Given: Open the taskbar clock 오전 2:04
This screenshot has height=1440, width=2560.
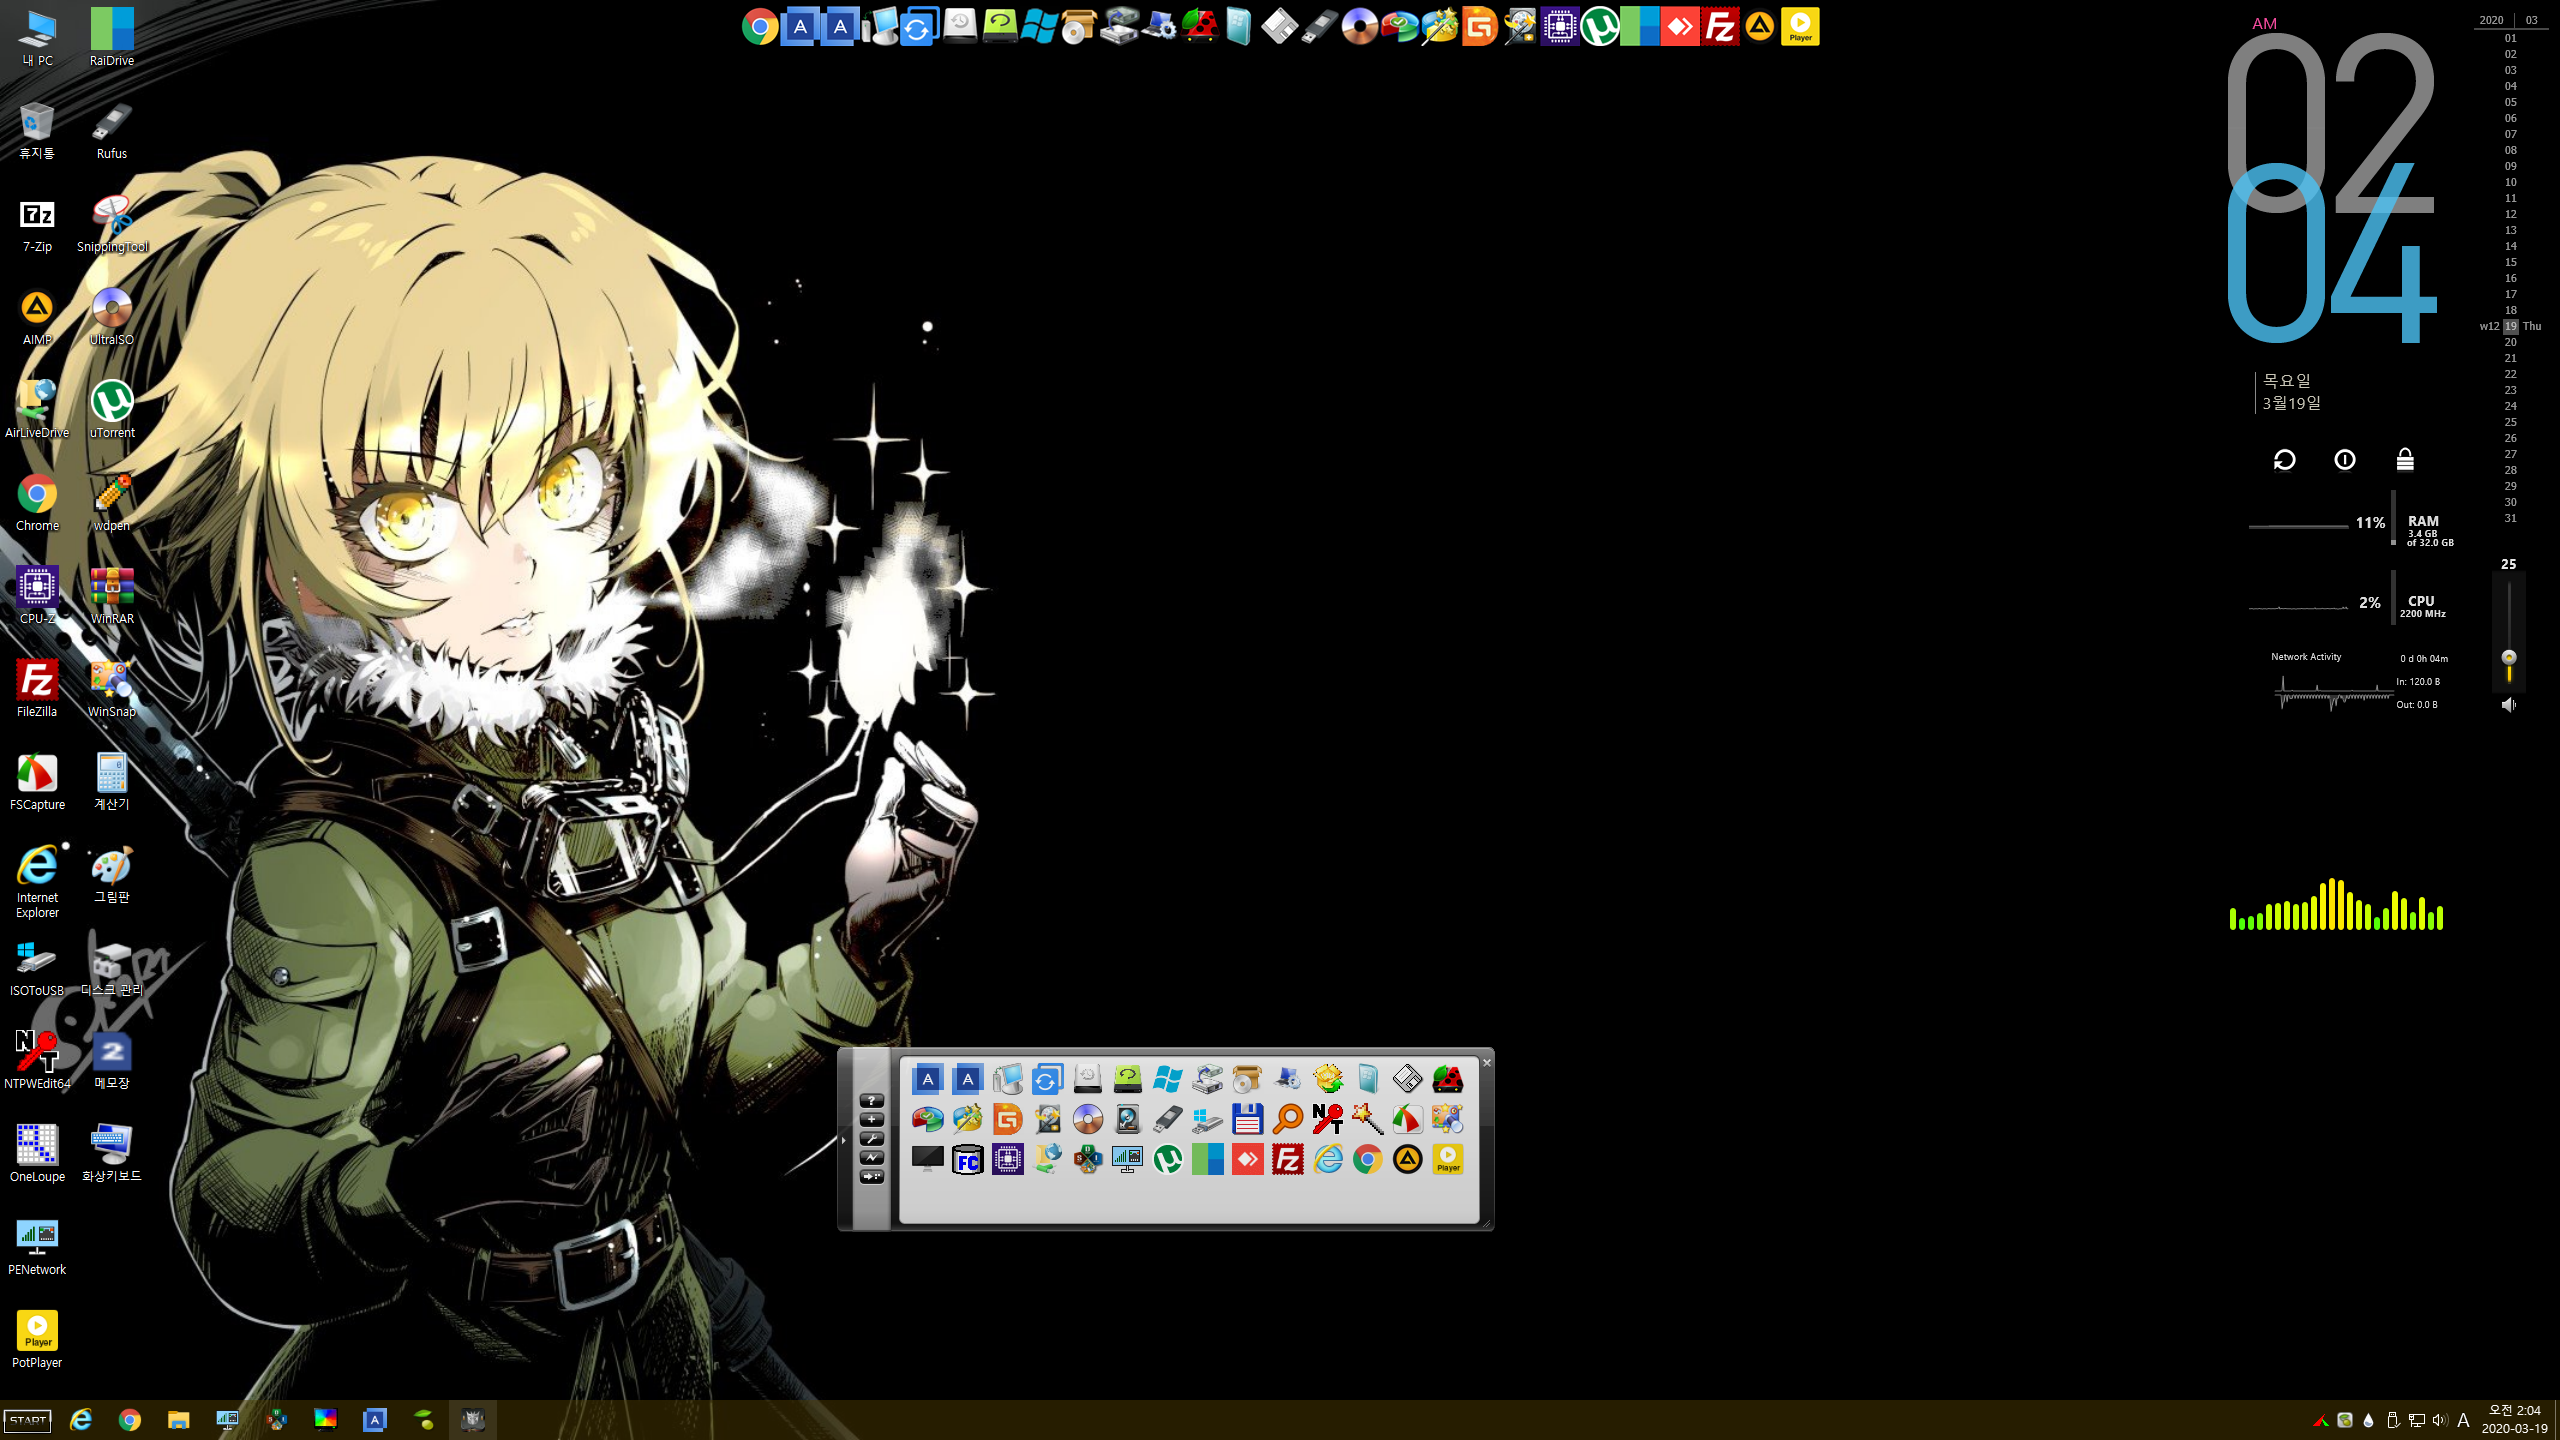Looking at the screenshot, I should coord(2514,1411).
